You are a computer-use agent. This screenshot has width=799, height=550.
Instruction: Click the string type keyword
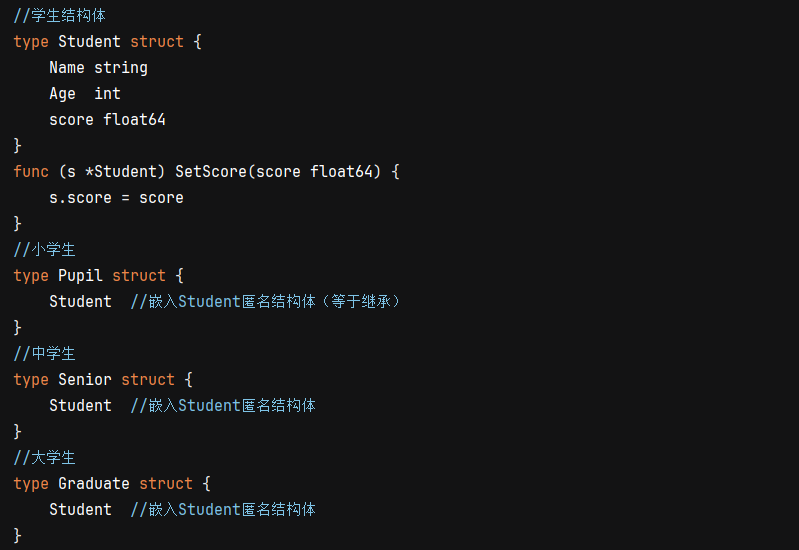tap(121, 68)
